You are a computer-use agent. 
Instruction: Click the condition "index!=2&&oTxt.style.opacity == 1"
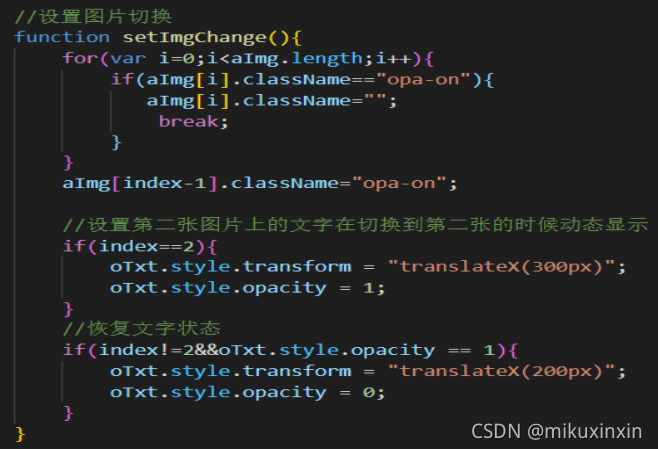tap(297, 350)
